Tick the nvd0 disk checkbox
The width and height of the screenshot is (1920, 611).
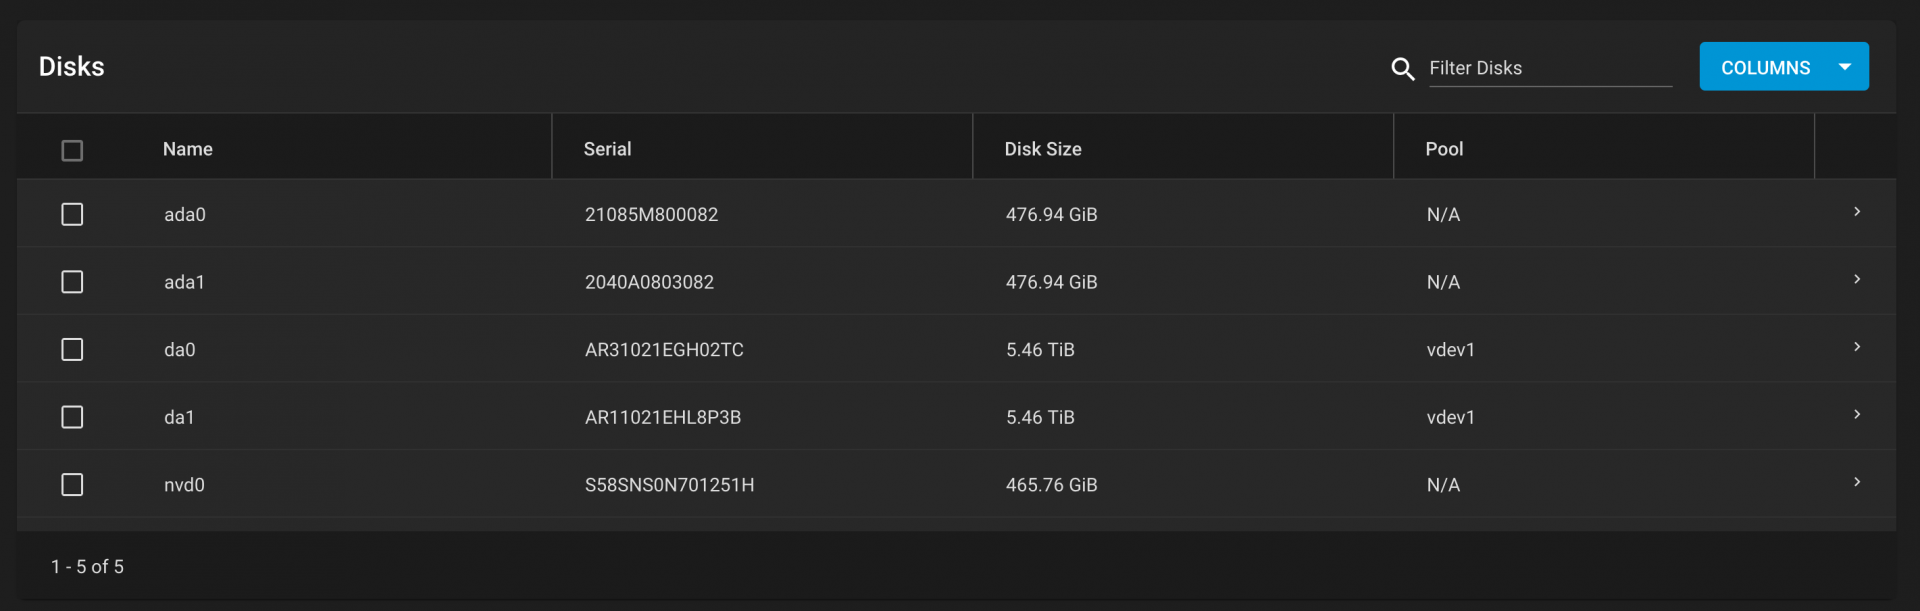[x=72, y=484]
